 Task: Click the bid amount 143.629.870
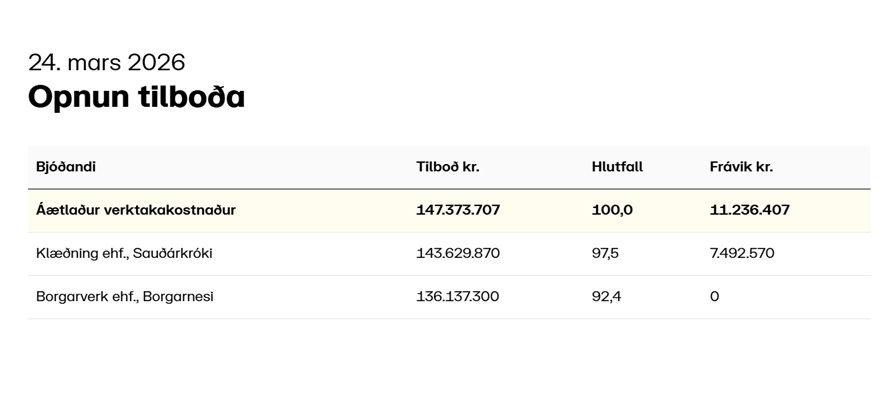point(458,253)
